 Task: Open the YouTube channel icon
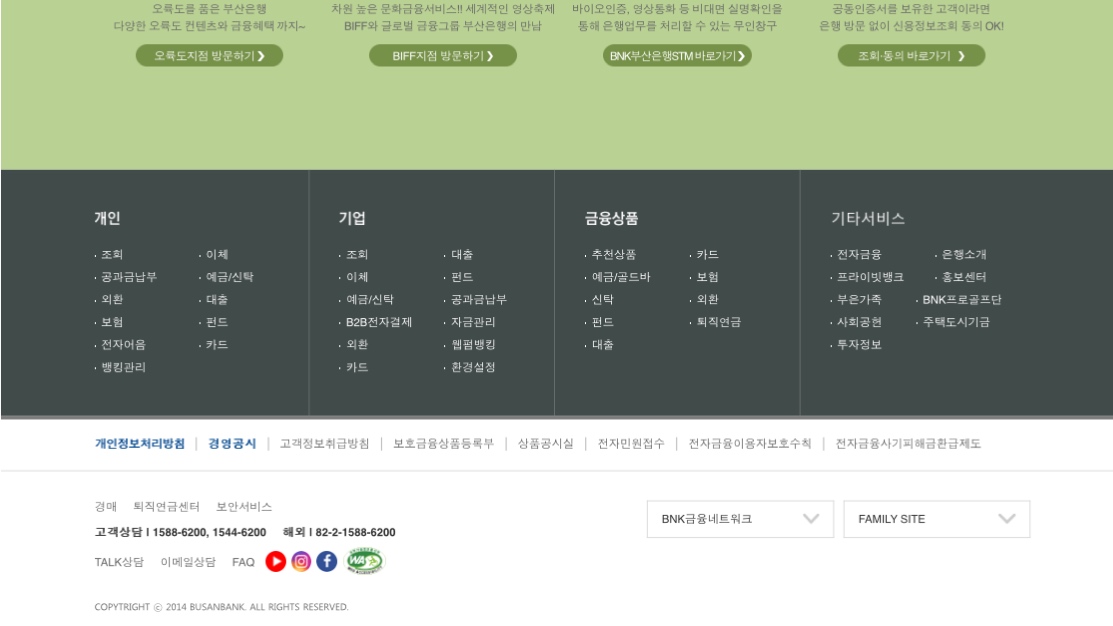(x=275, y=561)
